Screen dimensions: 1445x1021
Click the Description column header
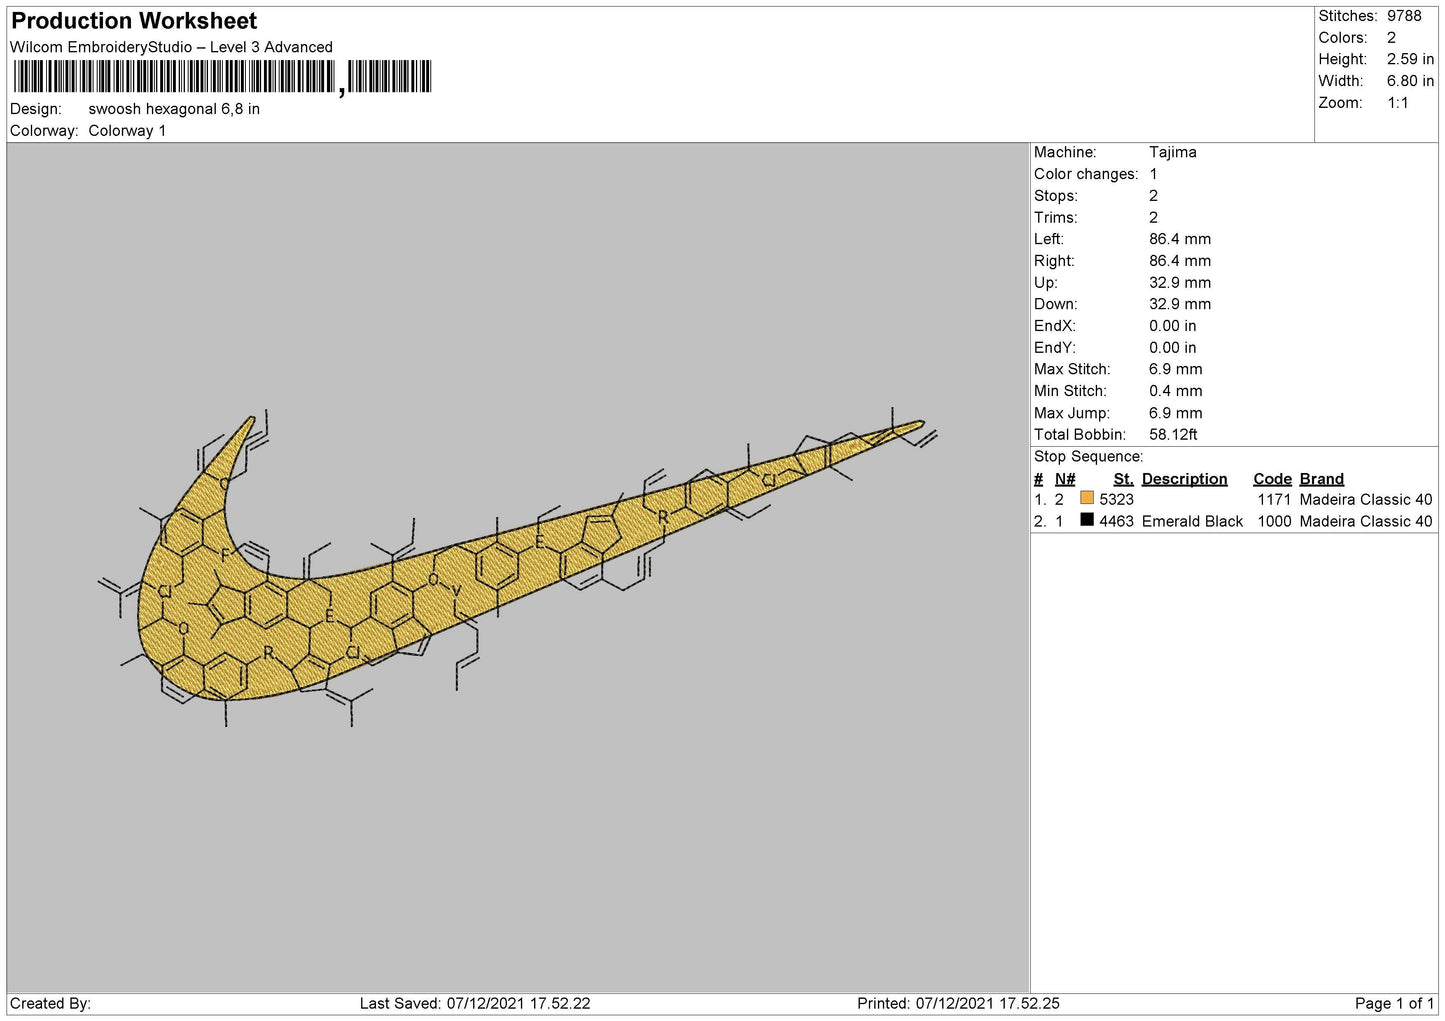click(1184, 479)
